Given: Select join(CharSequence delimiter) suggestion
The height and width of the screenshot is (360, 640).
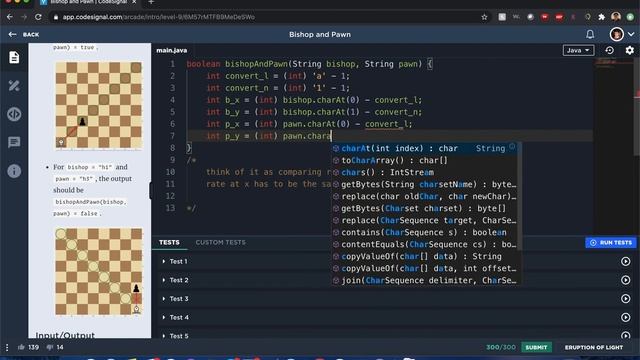Looking at the screenshot, I should point(424,280).
